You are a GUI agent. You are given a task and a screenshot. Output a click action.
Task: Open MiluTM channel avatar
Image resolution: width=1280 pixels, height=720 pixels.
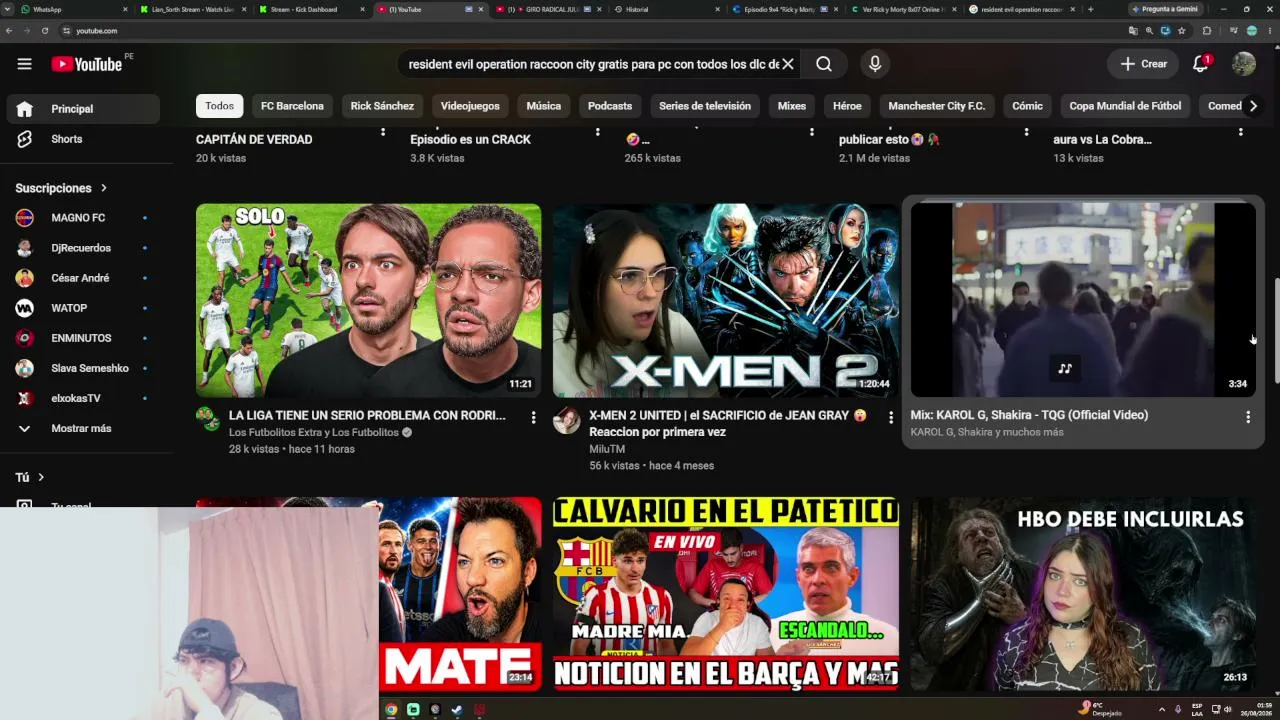566,420
